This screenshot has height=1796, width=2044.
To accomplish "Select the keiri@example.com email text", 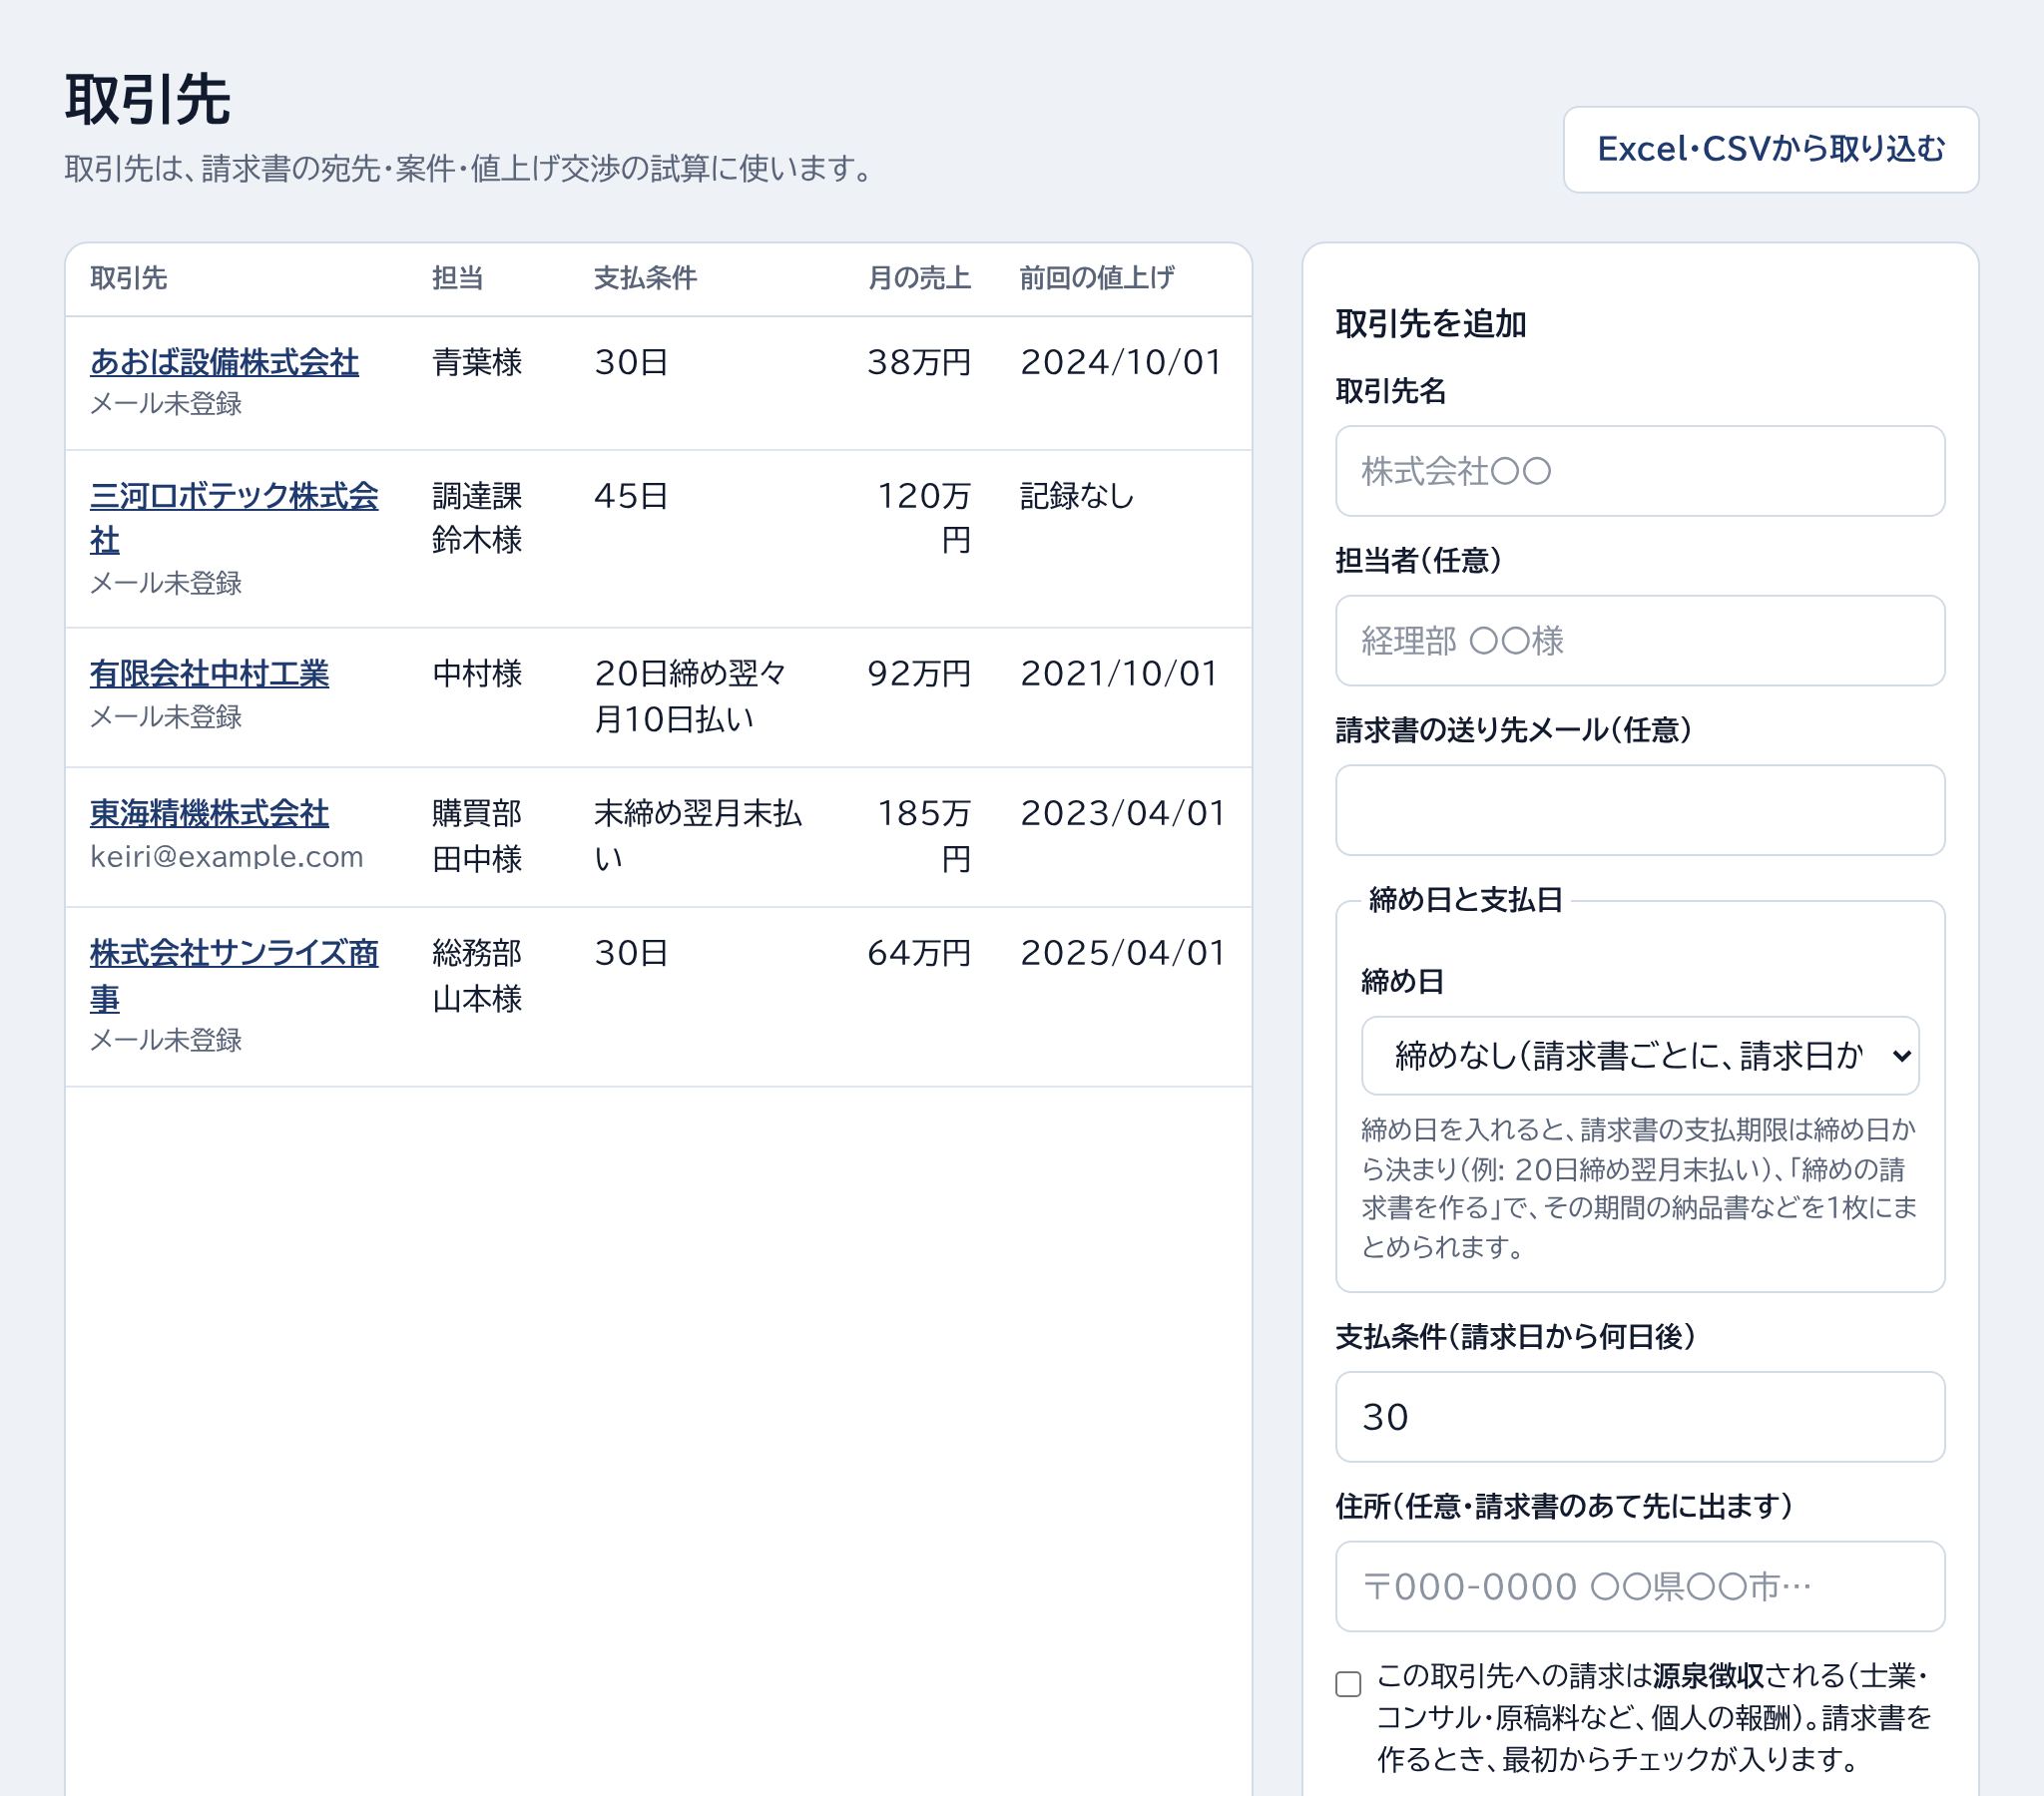I will (226, 856).
